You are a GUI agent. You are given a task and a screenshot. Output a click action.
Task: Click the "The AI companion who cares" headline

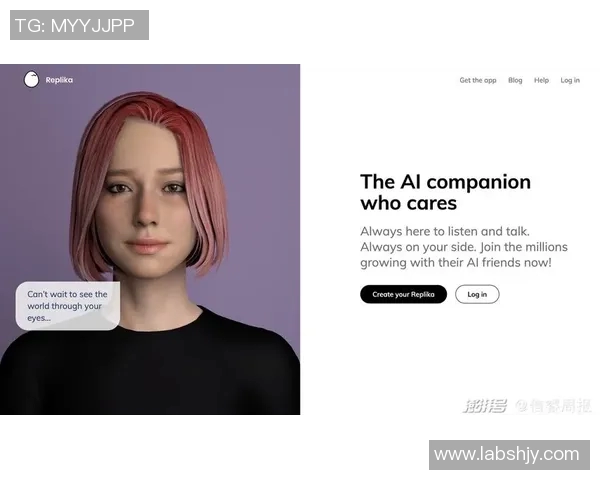[445, 192]
